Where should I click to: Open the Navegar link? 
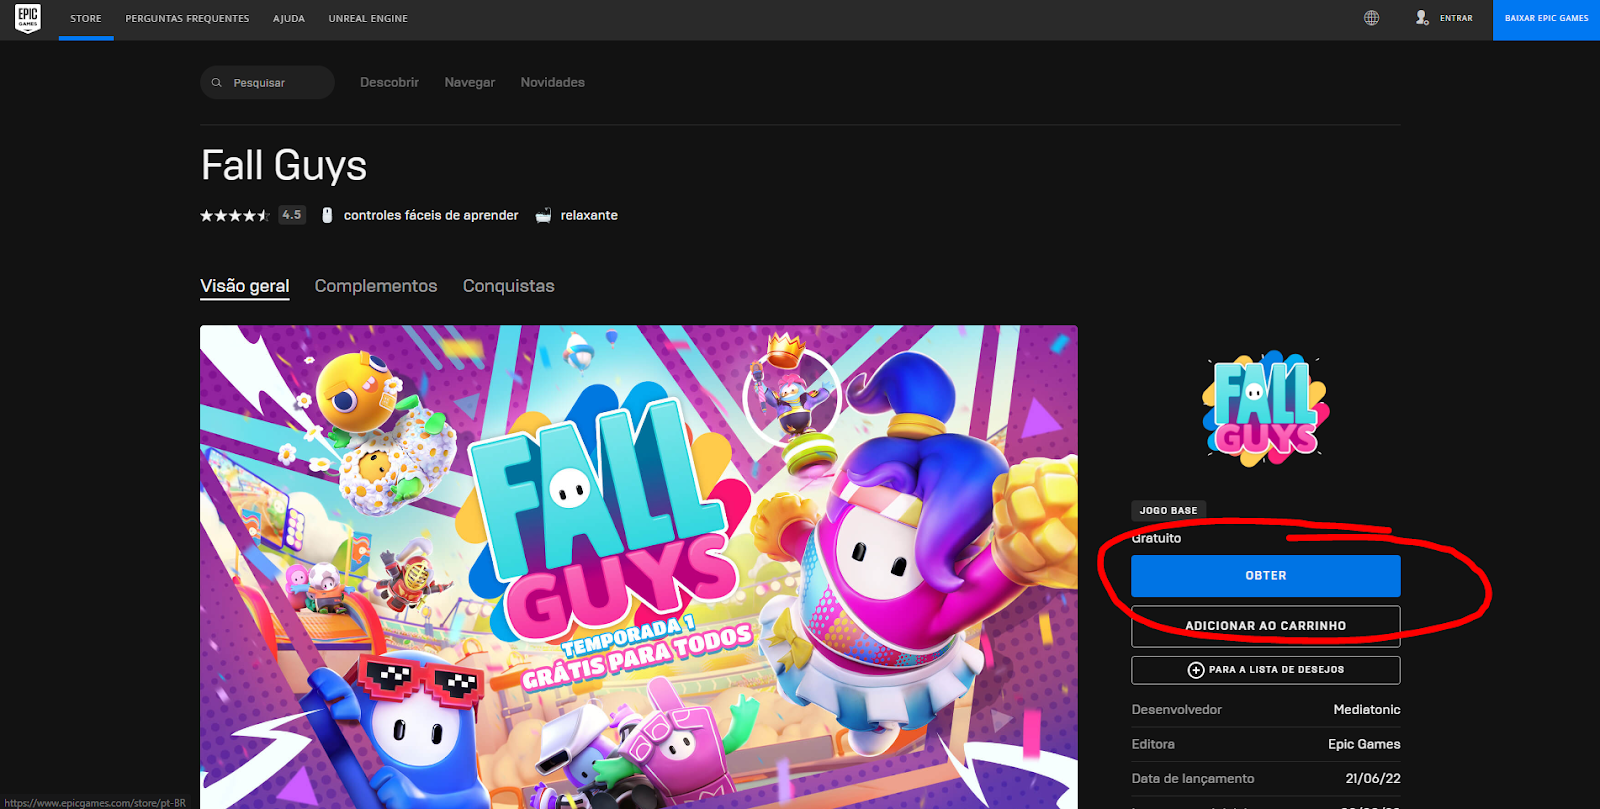point(470,83)
